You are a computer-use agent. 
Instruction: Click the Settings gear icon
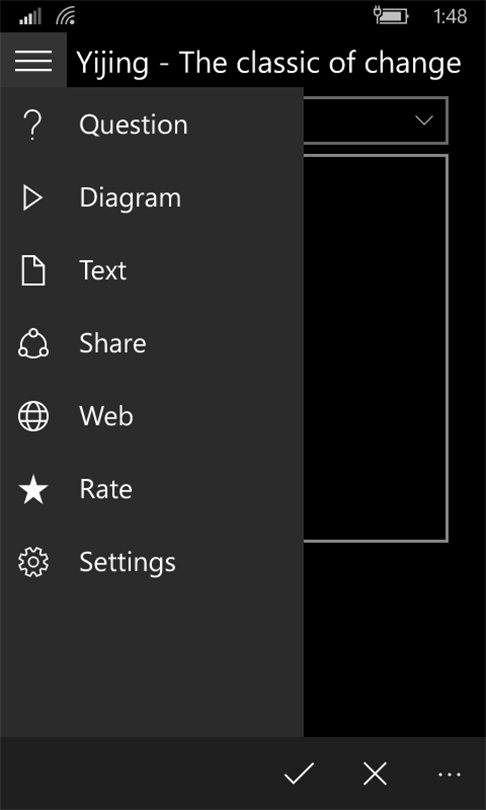click(x=33, y=563)
